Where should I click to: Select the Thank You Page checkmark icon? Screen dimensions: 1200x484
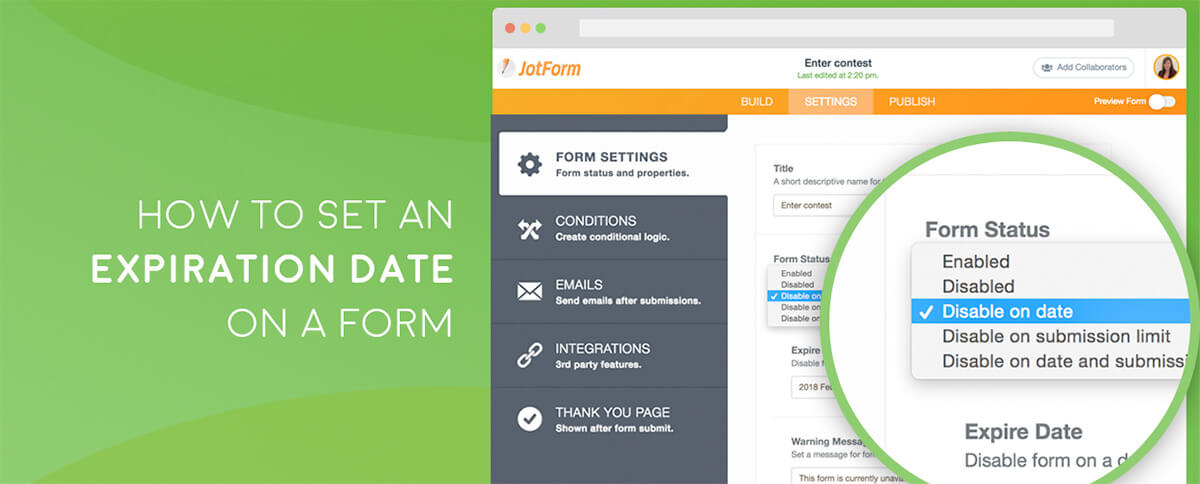click(529, 419)
